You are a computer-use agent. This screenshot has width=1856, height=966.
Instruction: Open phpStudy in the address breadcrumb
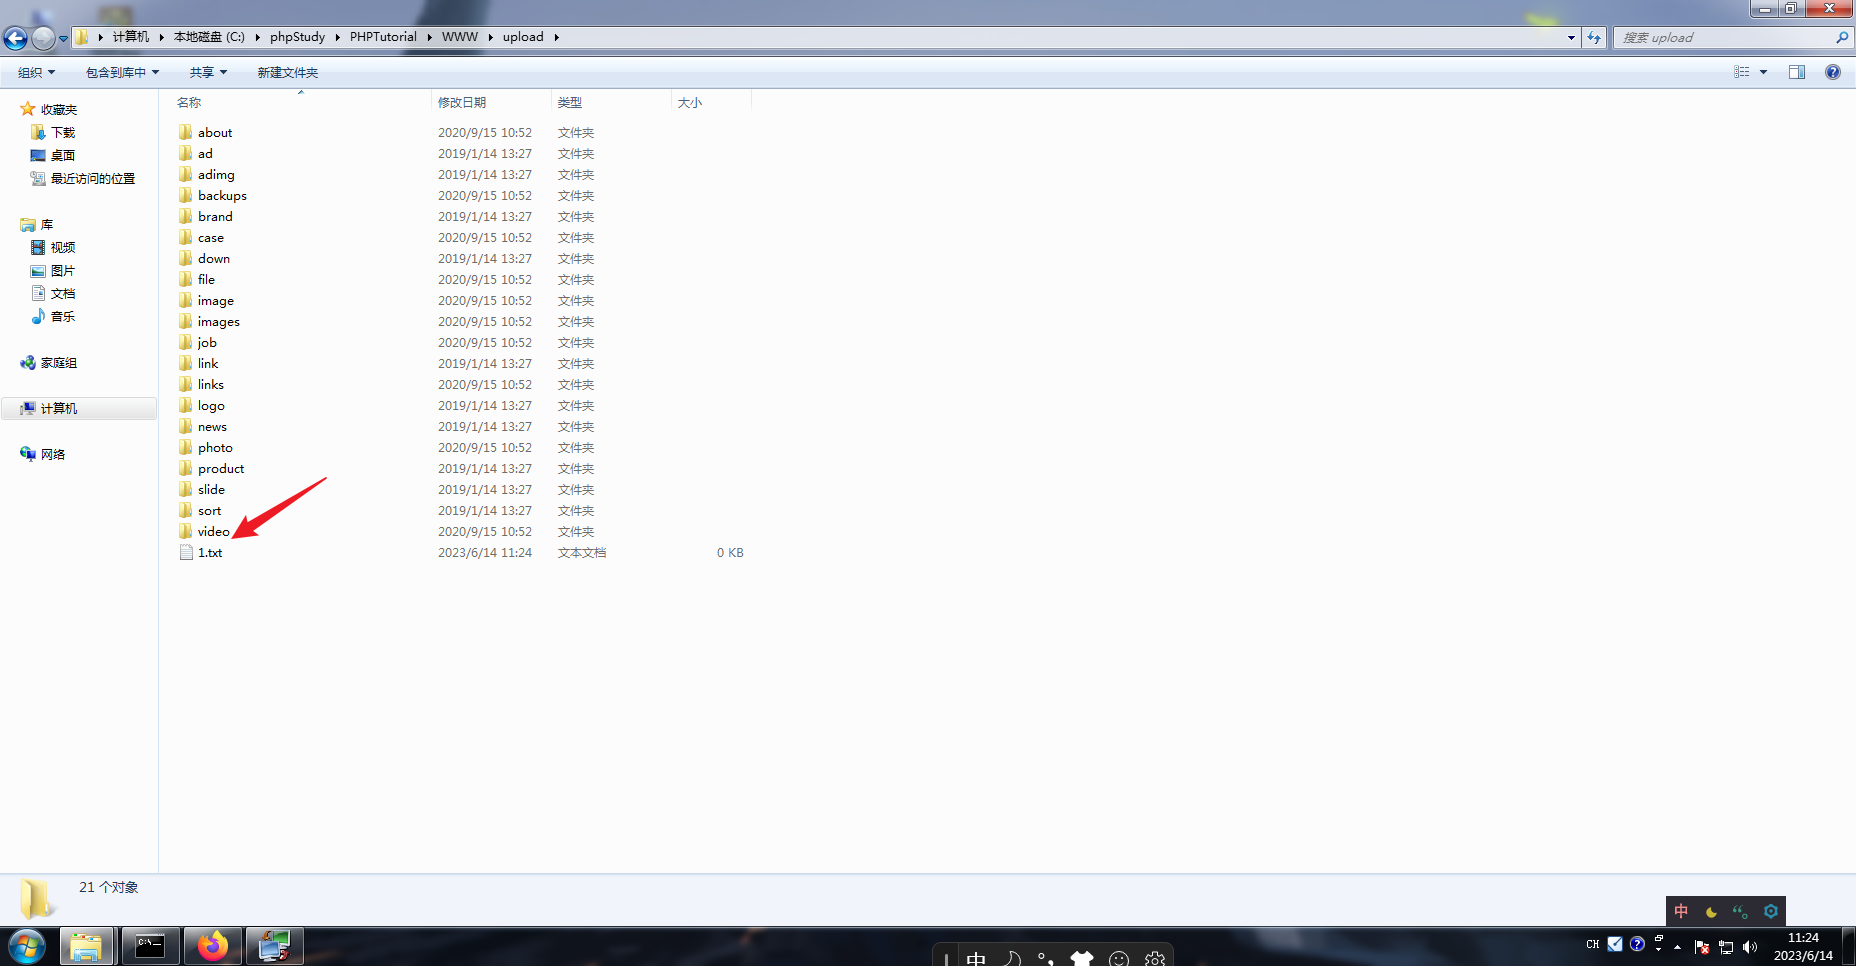pyautogui.click(x=296, y=36)
